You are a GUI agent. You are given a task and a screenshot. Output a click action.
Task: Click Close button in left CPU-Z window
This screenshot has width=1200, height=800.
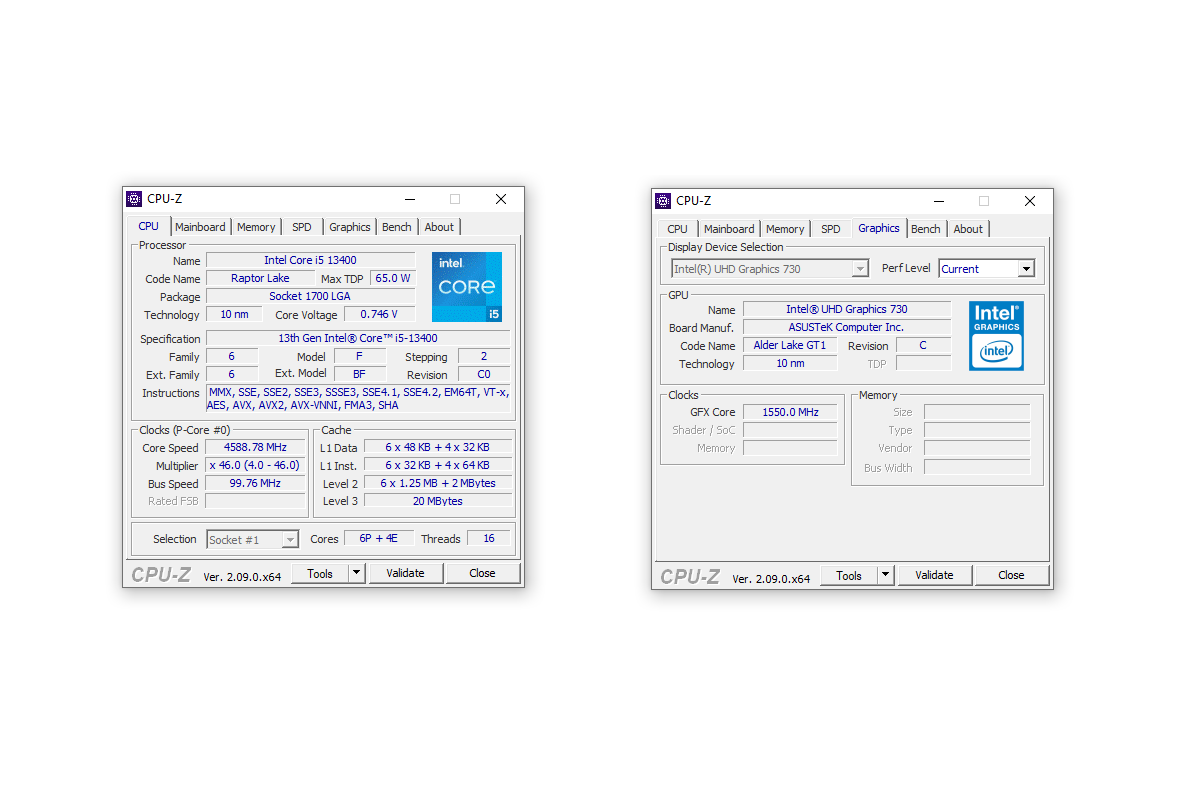point(482,573)
